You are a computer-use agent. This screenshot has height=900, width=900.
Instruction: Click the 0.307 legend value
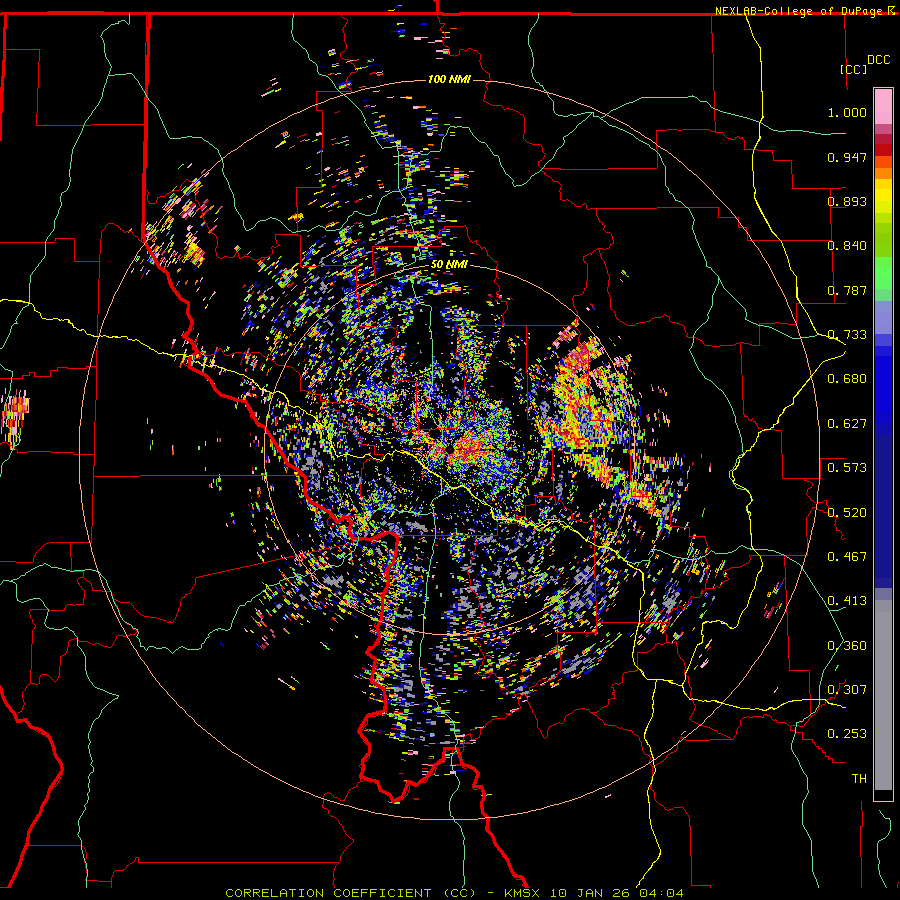tap(847, 690)
